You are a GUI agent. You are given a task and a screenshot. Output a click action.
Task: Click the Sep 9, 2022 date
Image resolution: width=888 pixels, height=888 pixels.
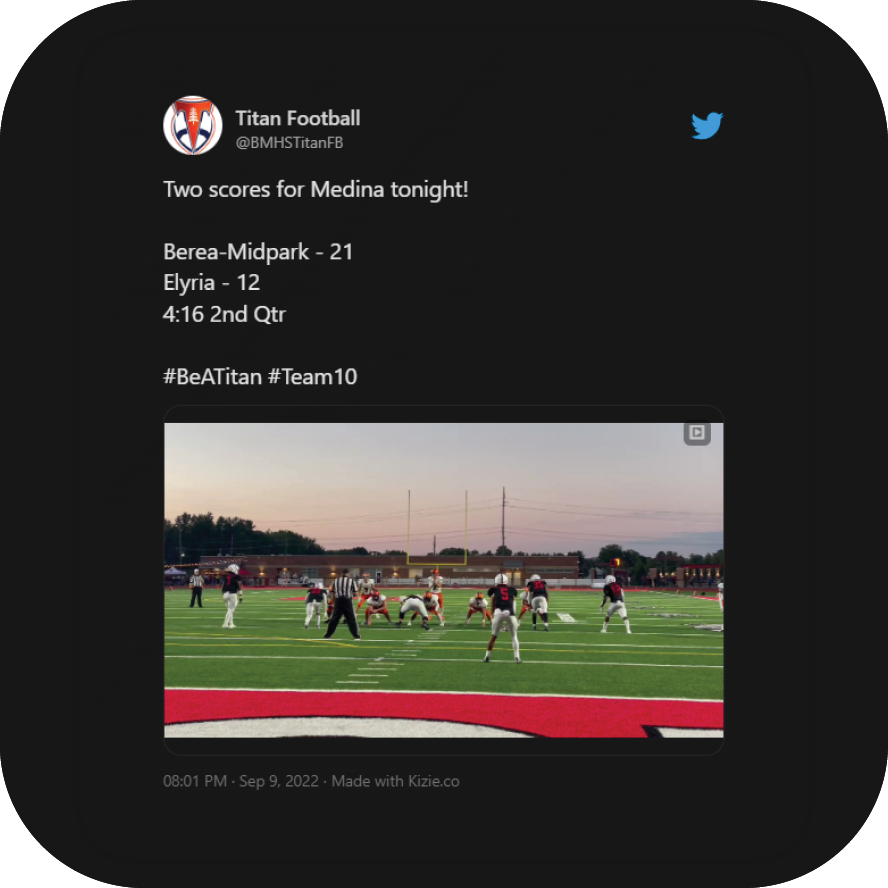(279, 781)
